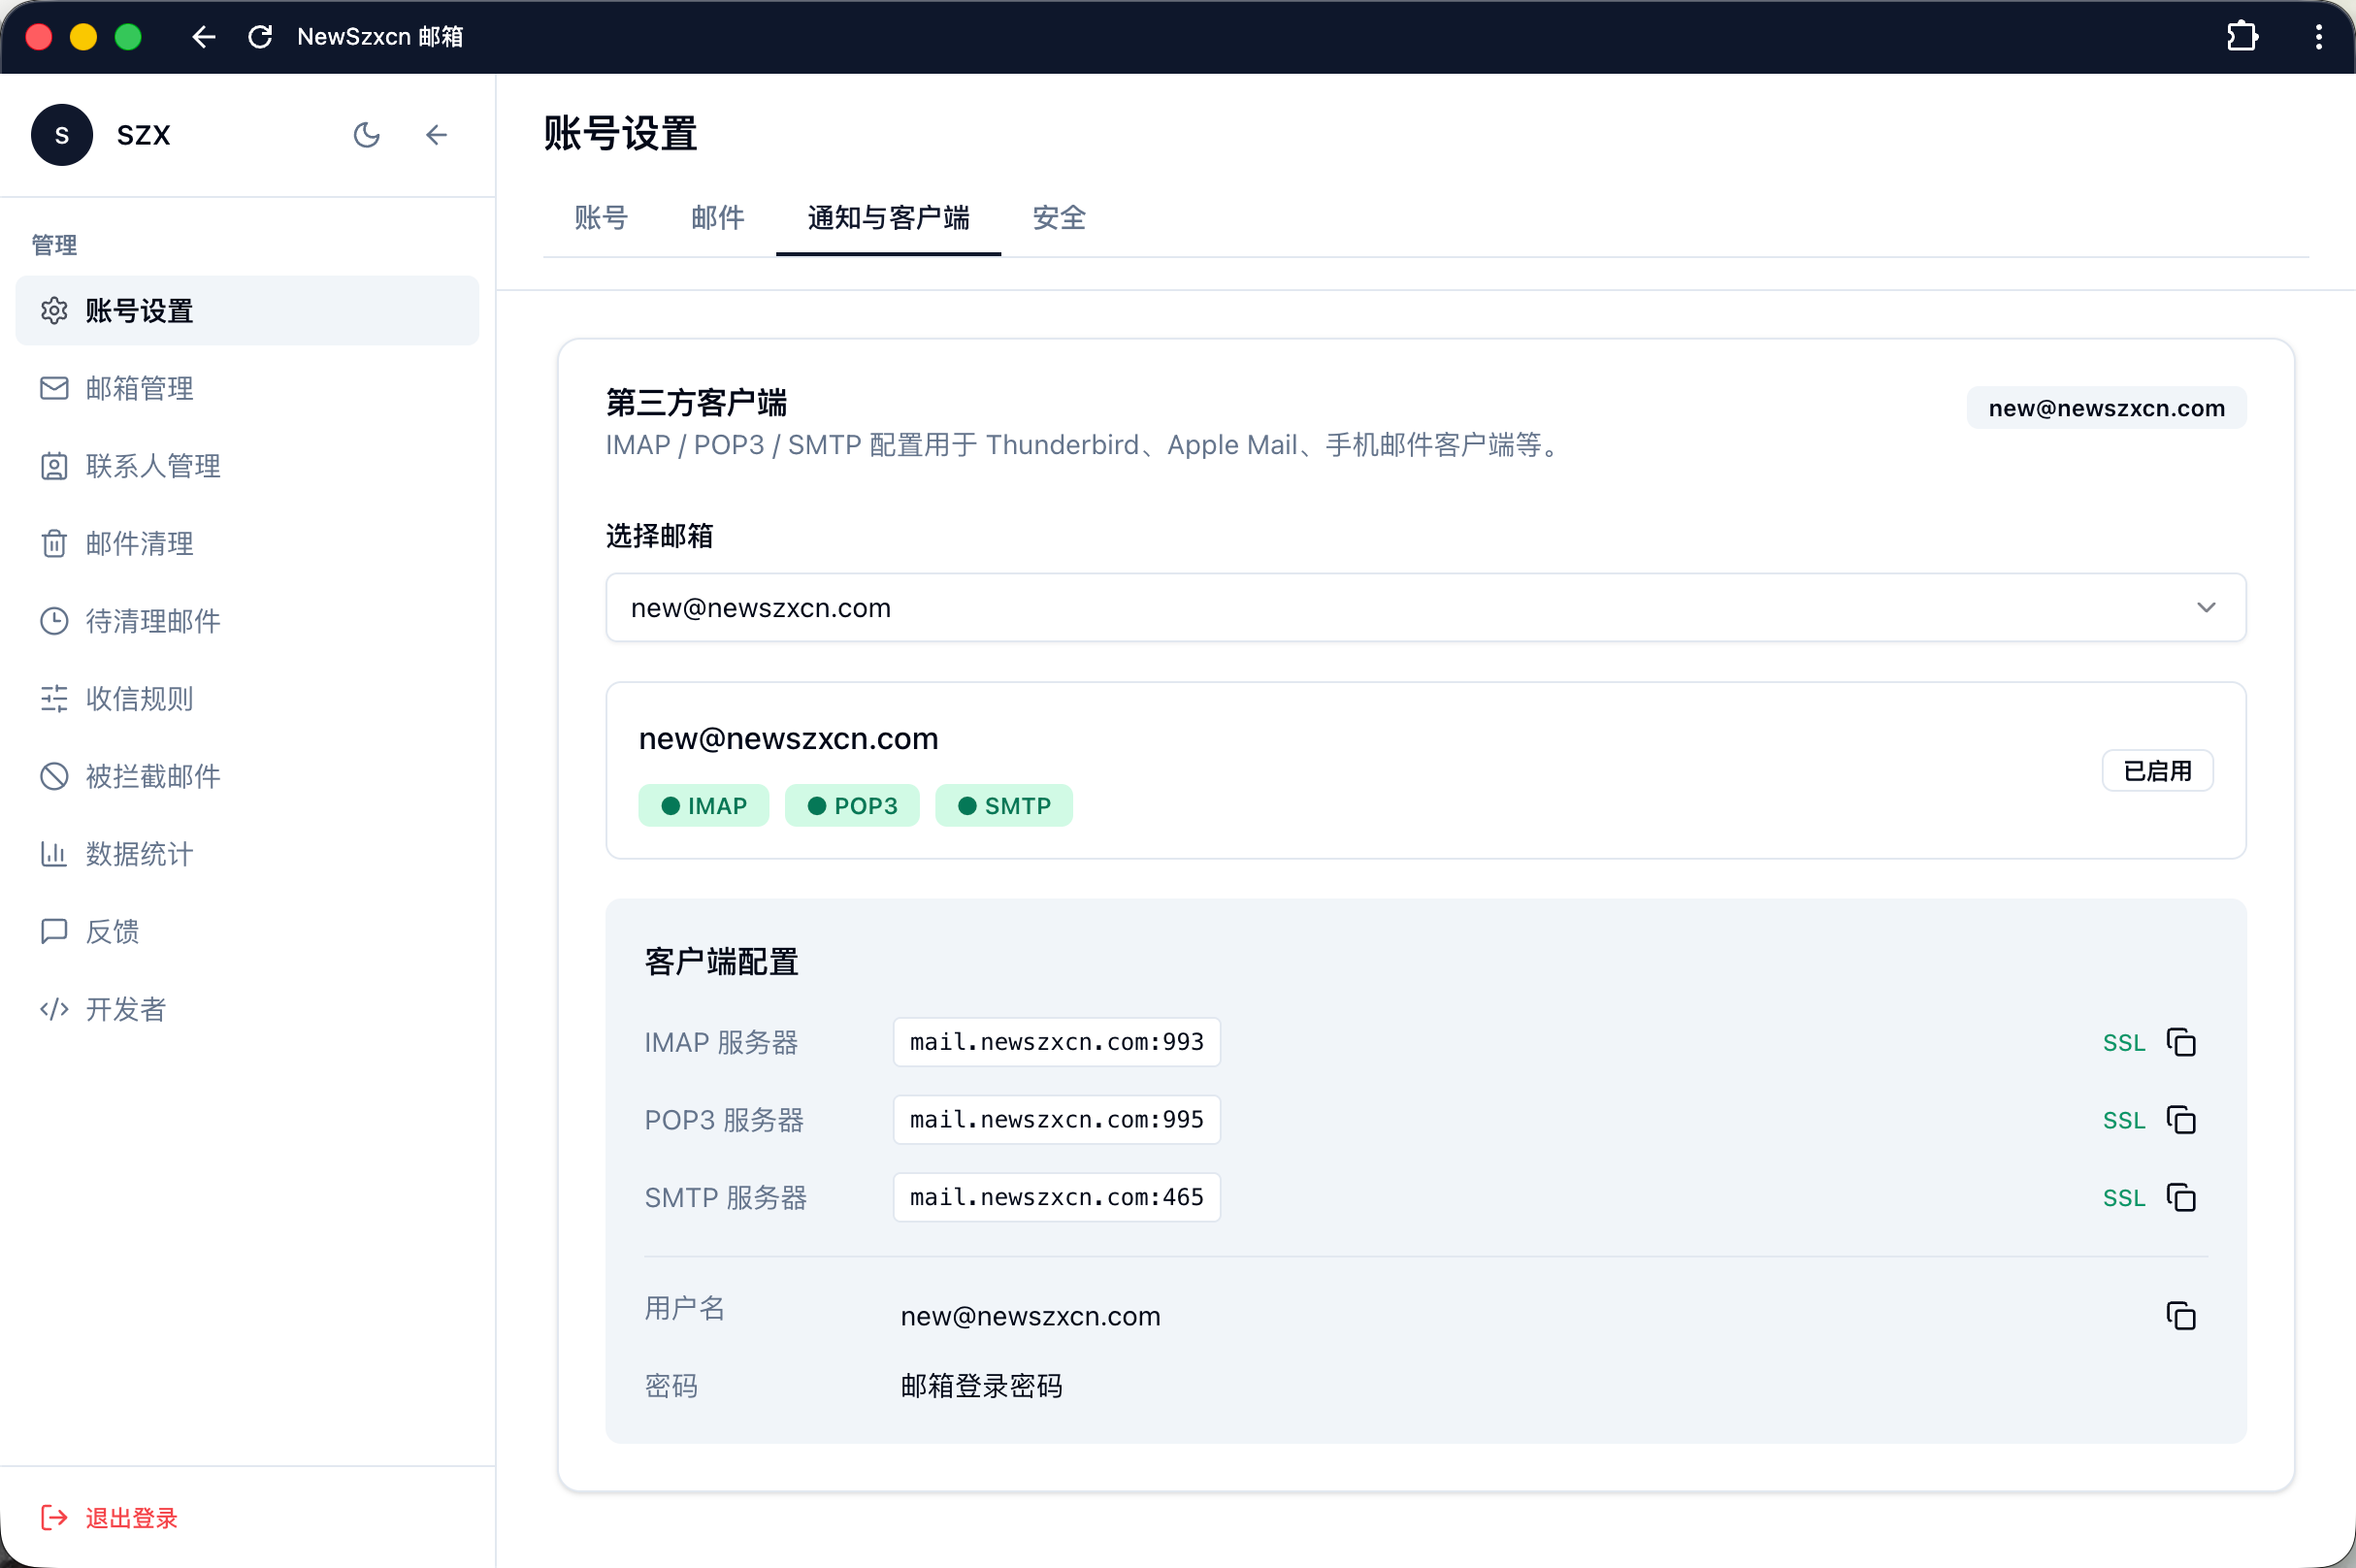Toggle dark mode with the moon icon

point(367,135)
